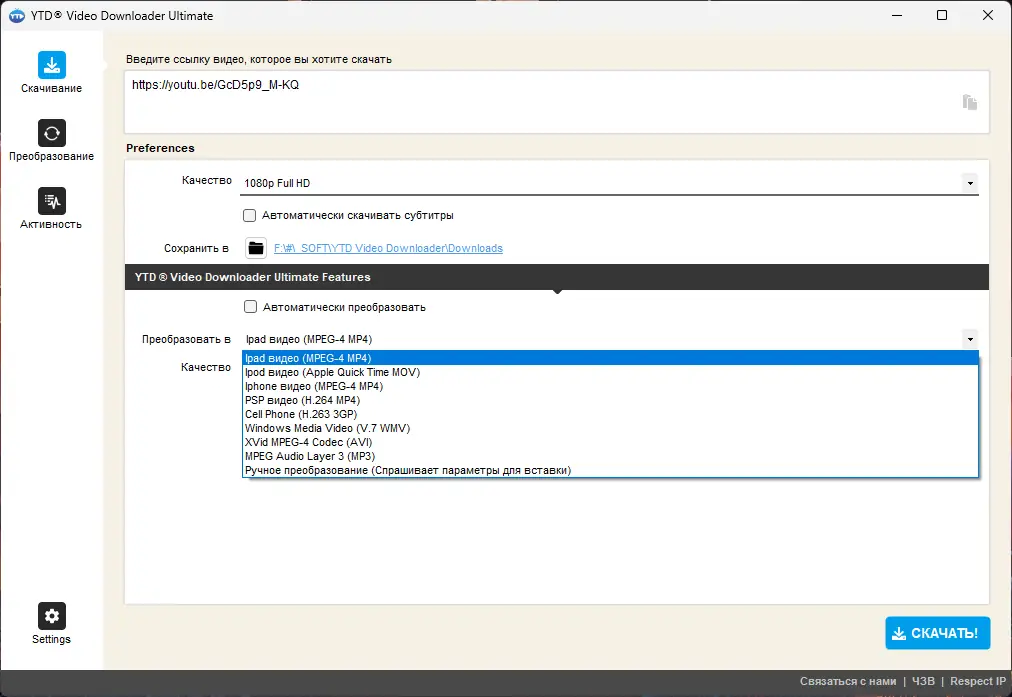The image size is (1012, 697).
Task: Select Ipad видео (MPEG-4 MP4) option
Action: (x=611, y=358)
